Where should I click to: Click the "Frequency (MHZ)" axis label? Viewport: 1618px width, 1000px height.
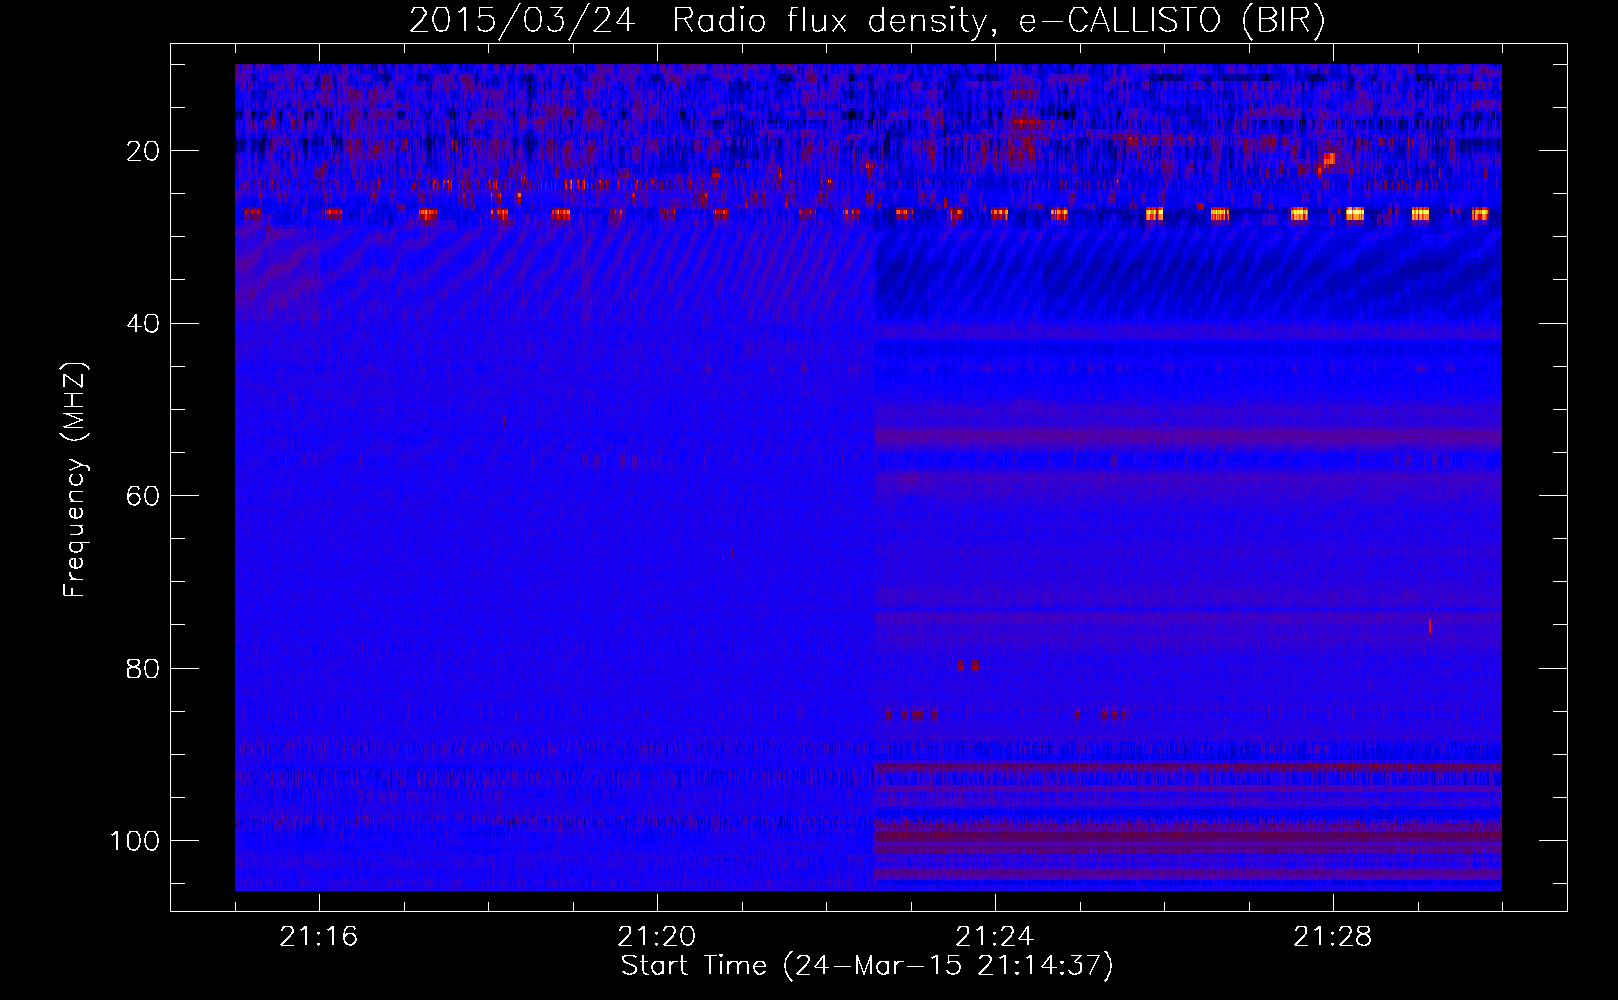click(75, 480)
